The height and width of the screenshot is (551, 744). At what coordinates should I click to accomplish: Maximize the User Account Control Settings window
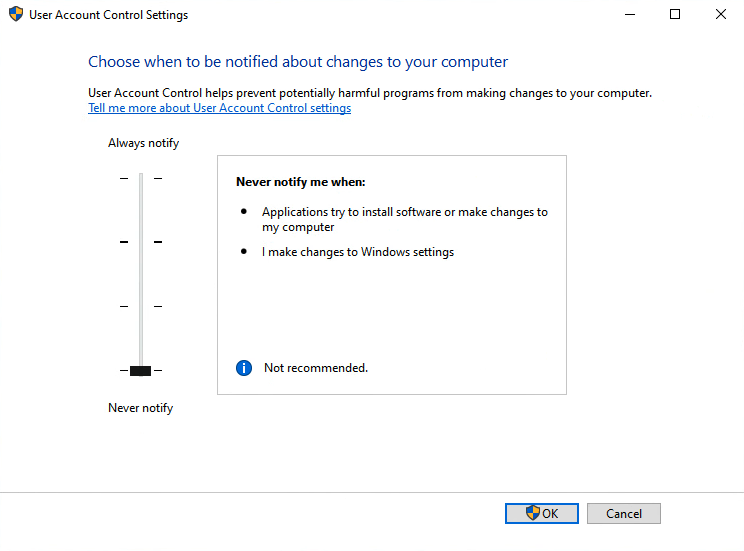(x=675, y=15)
